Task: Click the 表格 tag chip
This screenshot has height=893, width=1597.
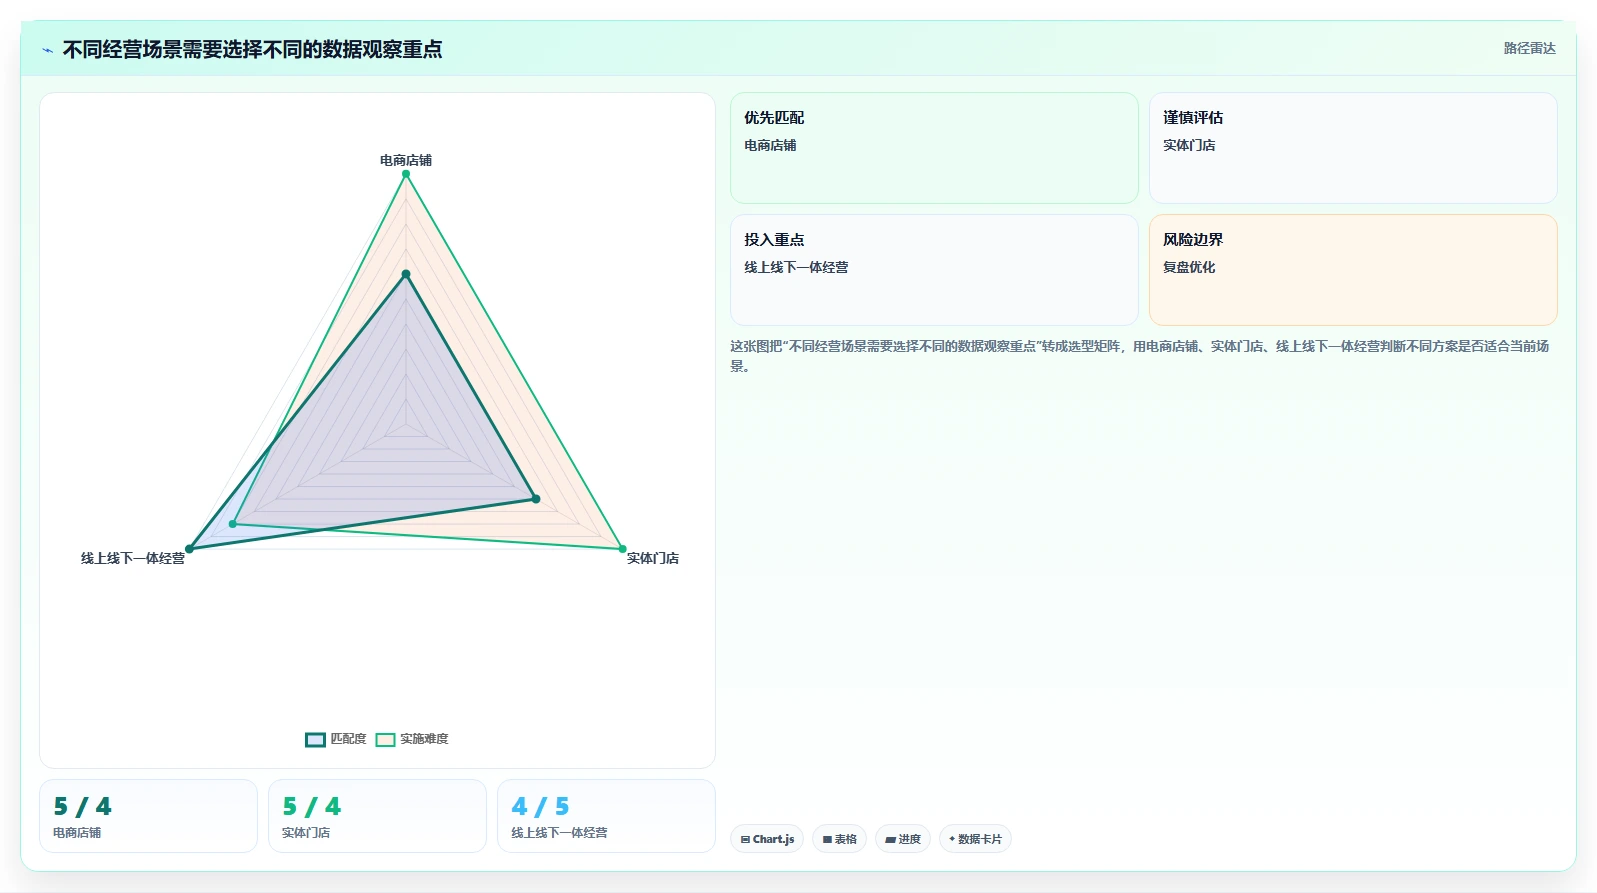Action: 839,839
